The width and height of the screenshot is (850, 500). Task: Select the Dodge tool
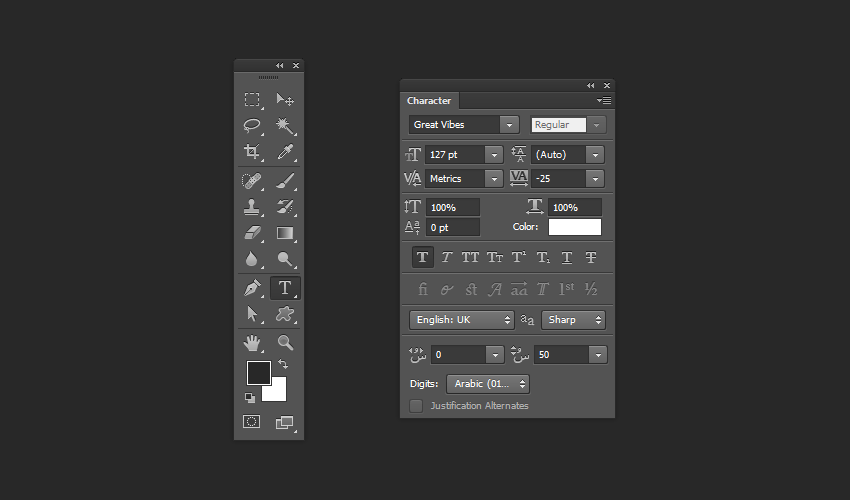[285, 259]
